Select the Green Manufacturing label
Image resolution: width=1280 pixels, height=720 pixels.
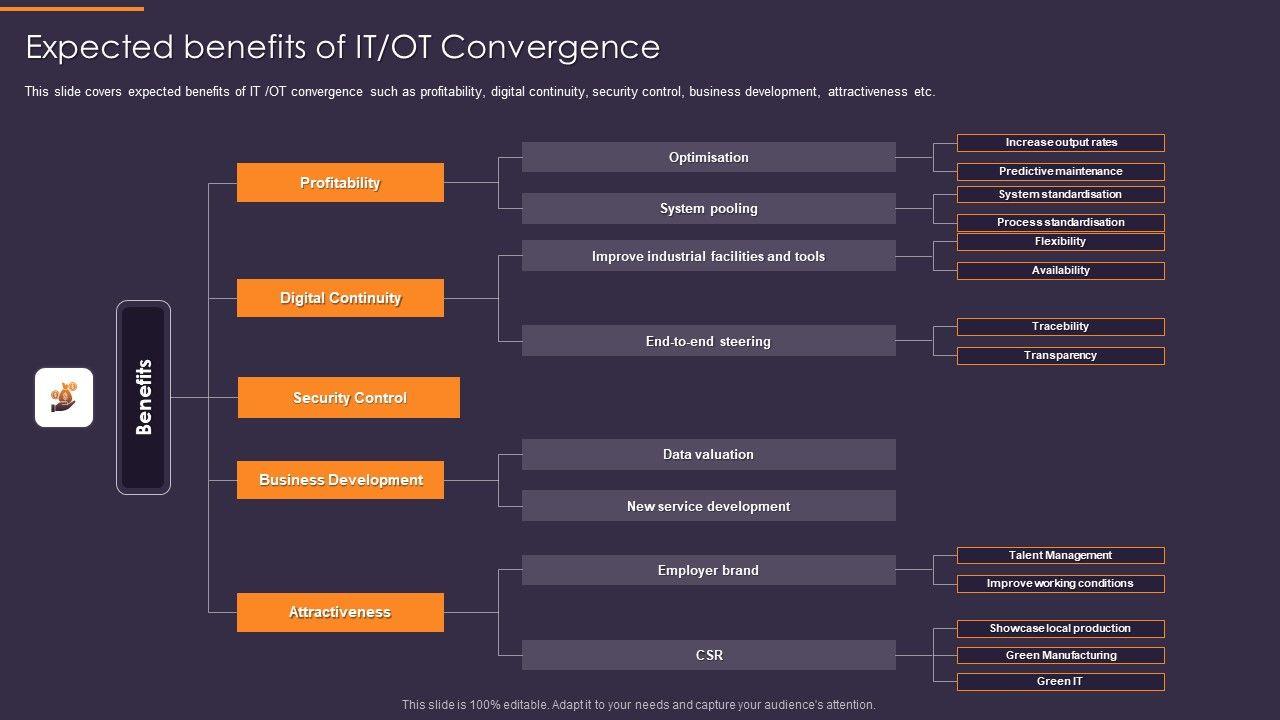pos(1061,655)
